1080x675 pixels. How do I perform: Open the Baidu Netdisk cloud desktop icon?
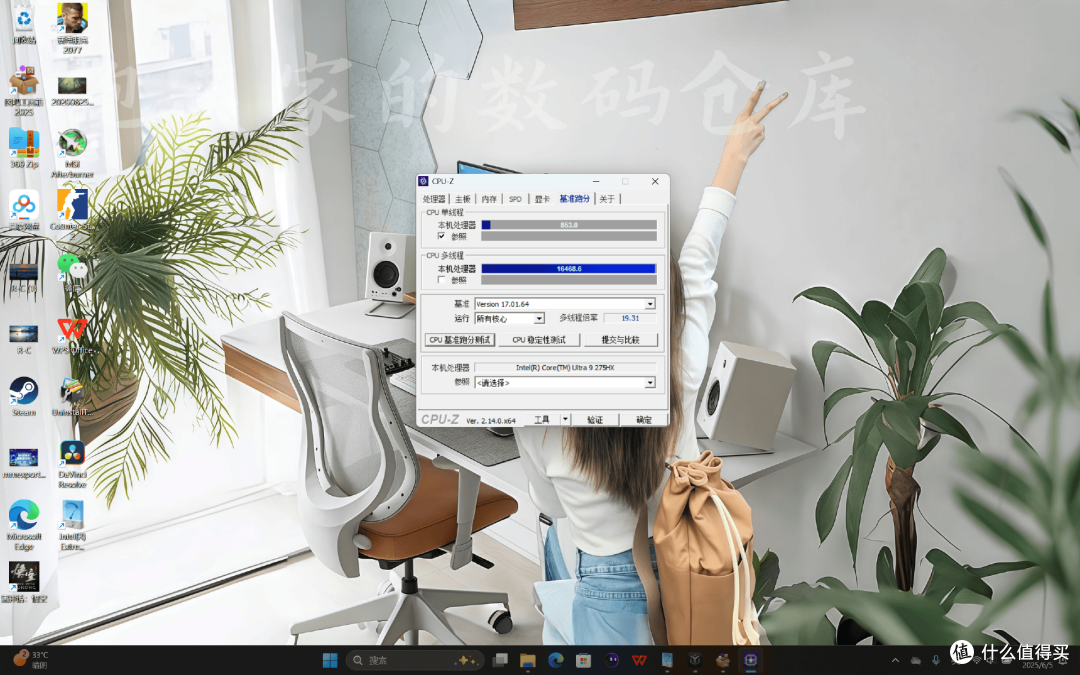tap(24, 209)
